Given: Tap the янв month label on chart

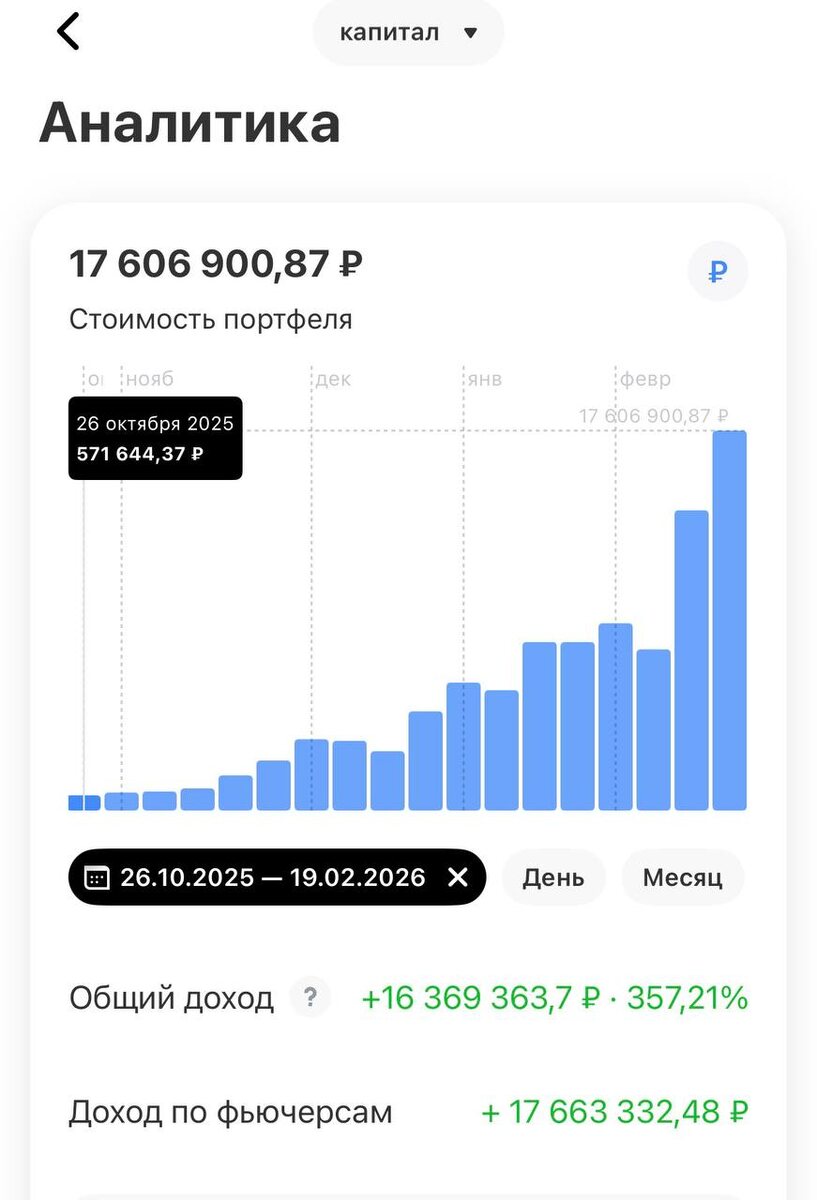Looking at the screenshot, I should click(x=485, y=379).
